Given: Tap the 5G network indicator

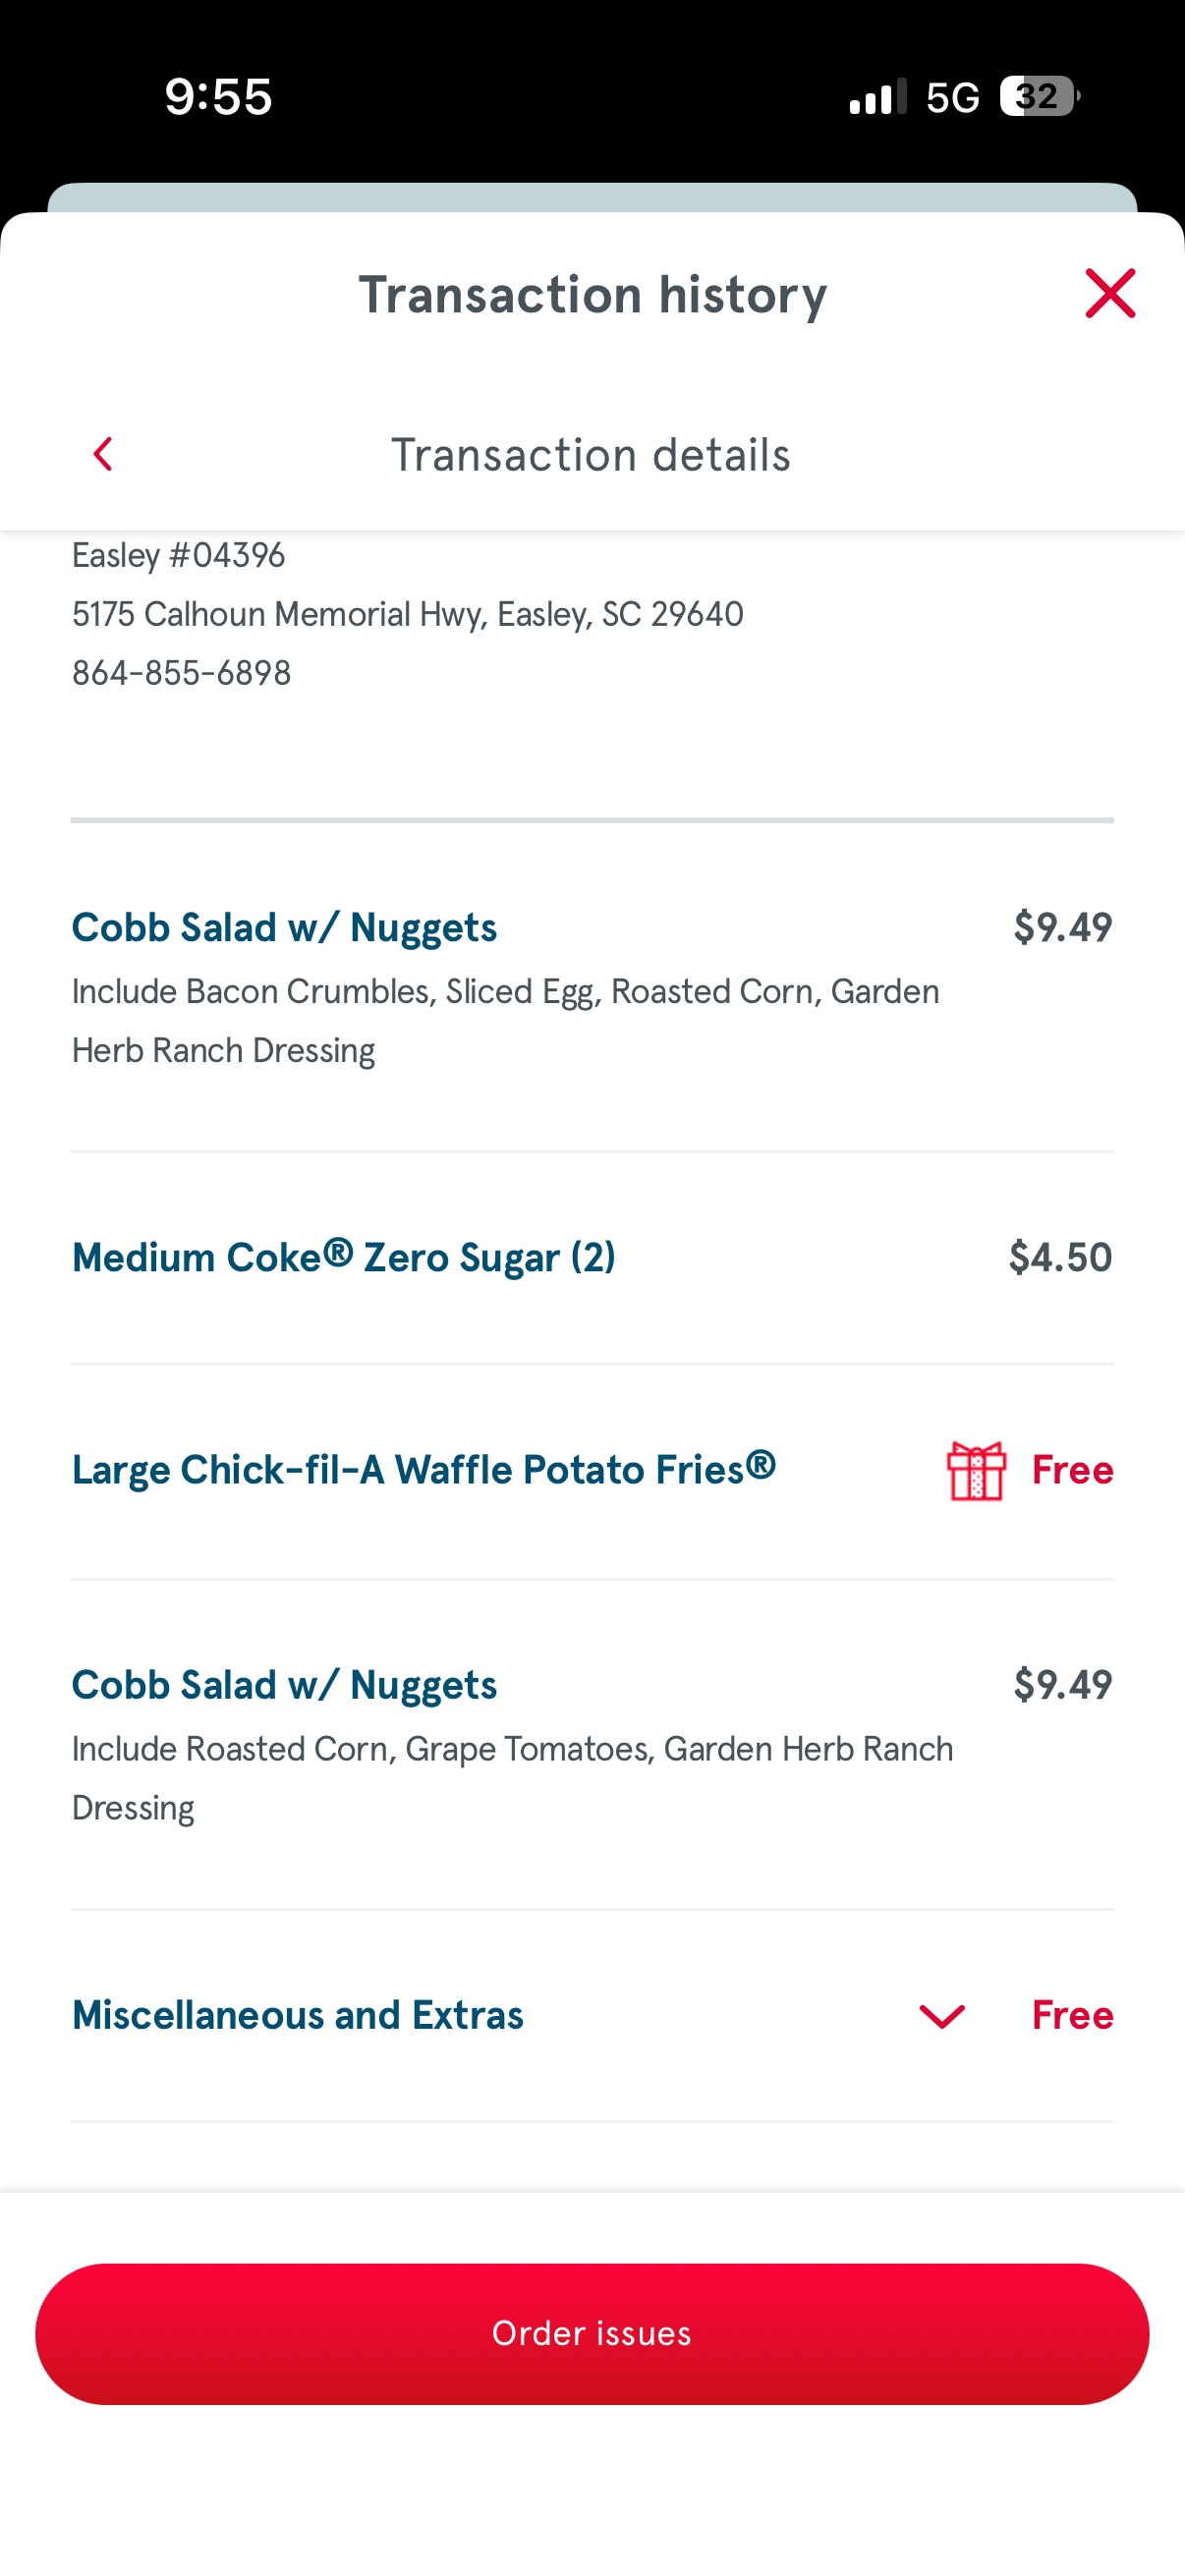Looking at the screenshot, I should coord(952,97).
